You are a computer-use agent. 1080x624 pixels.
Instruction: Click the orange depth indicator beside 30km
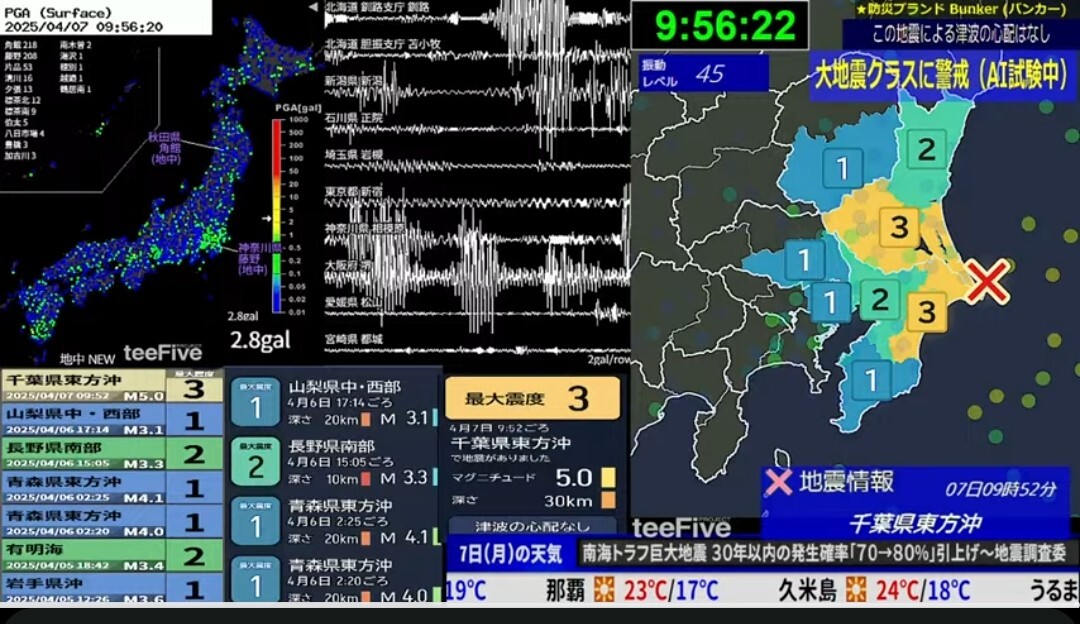click(x=608, y=501)
